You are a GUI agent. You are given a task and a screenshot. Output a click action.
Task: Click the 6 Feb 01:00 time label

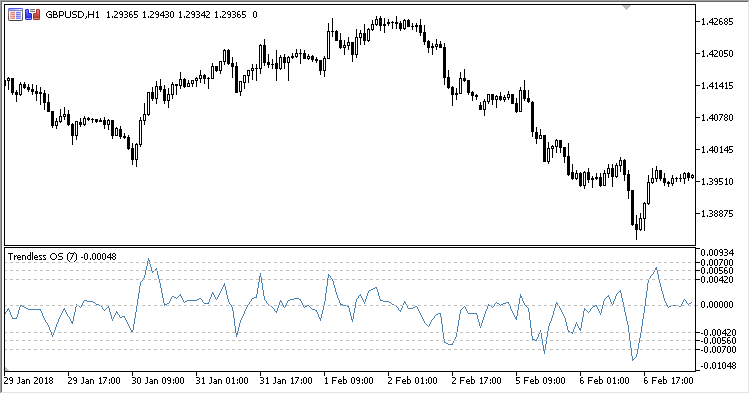point(605,381)
